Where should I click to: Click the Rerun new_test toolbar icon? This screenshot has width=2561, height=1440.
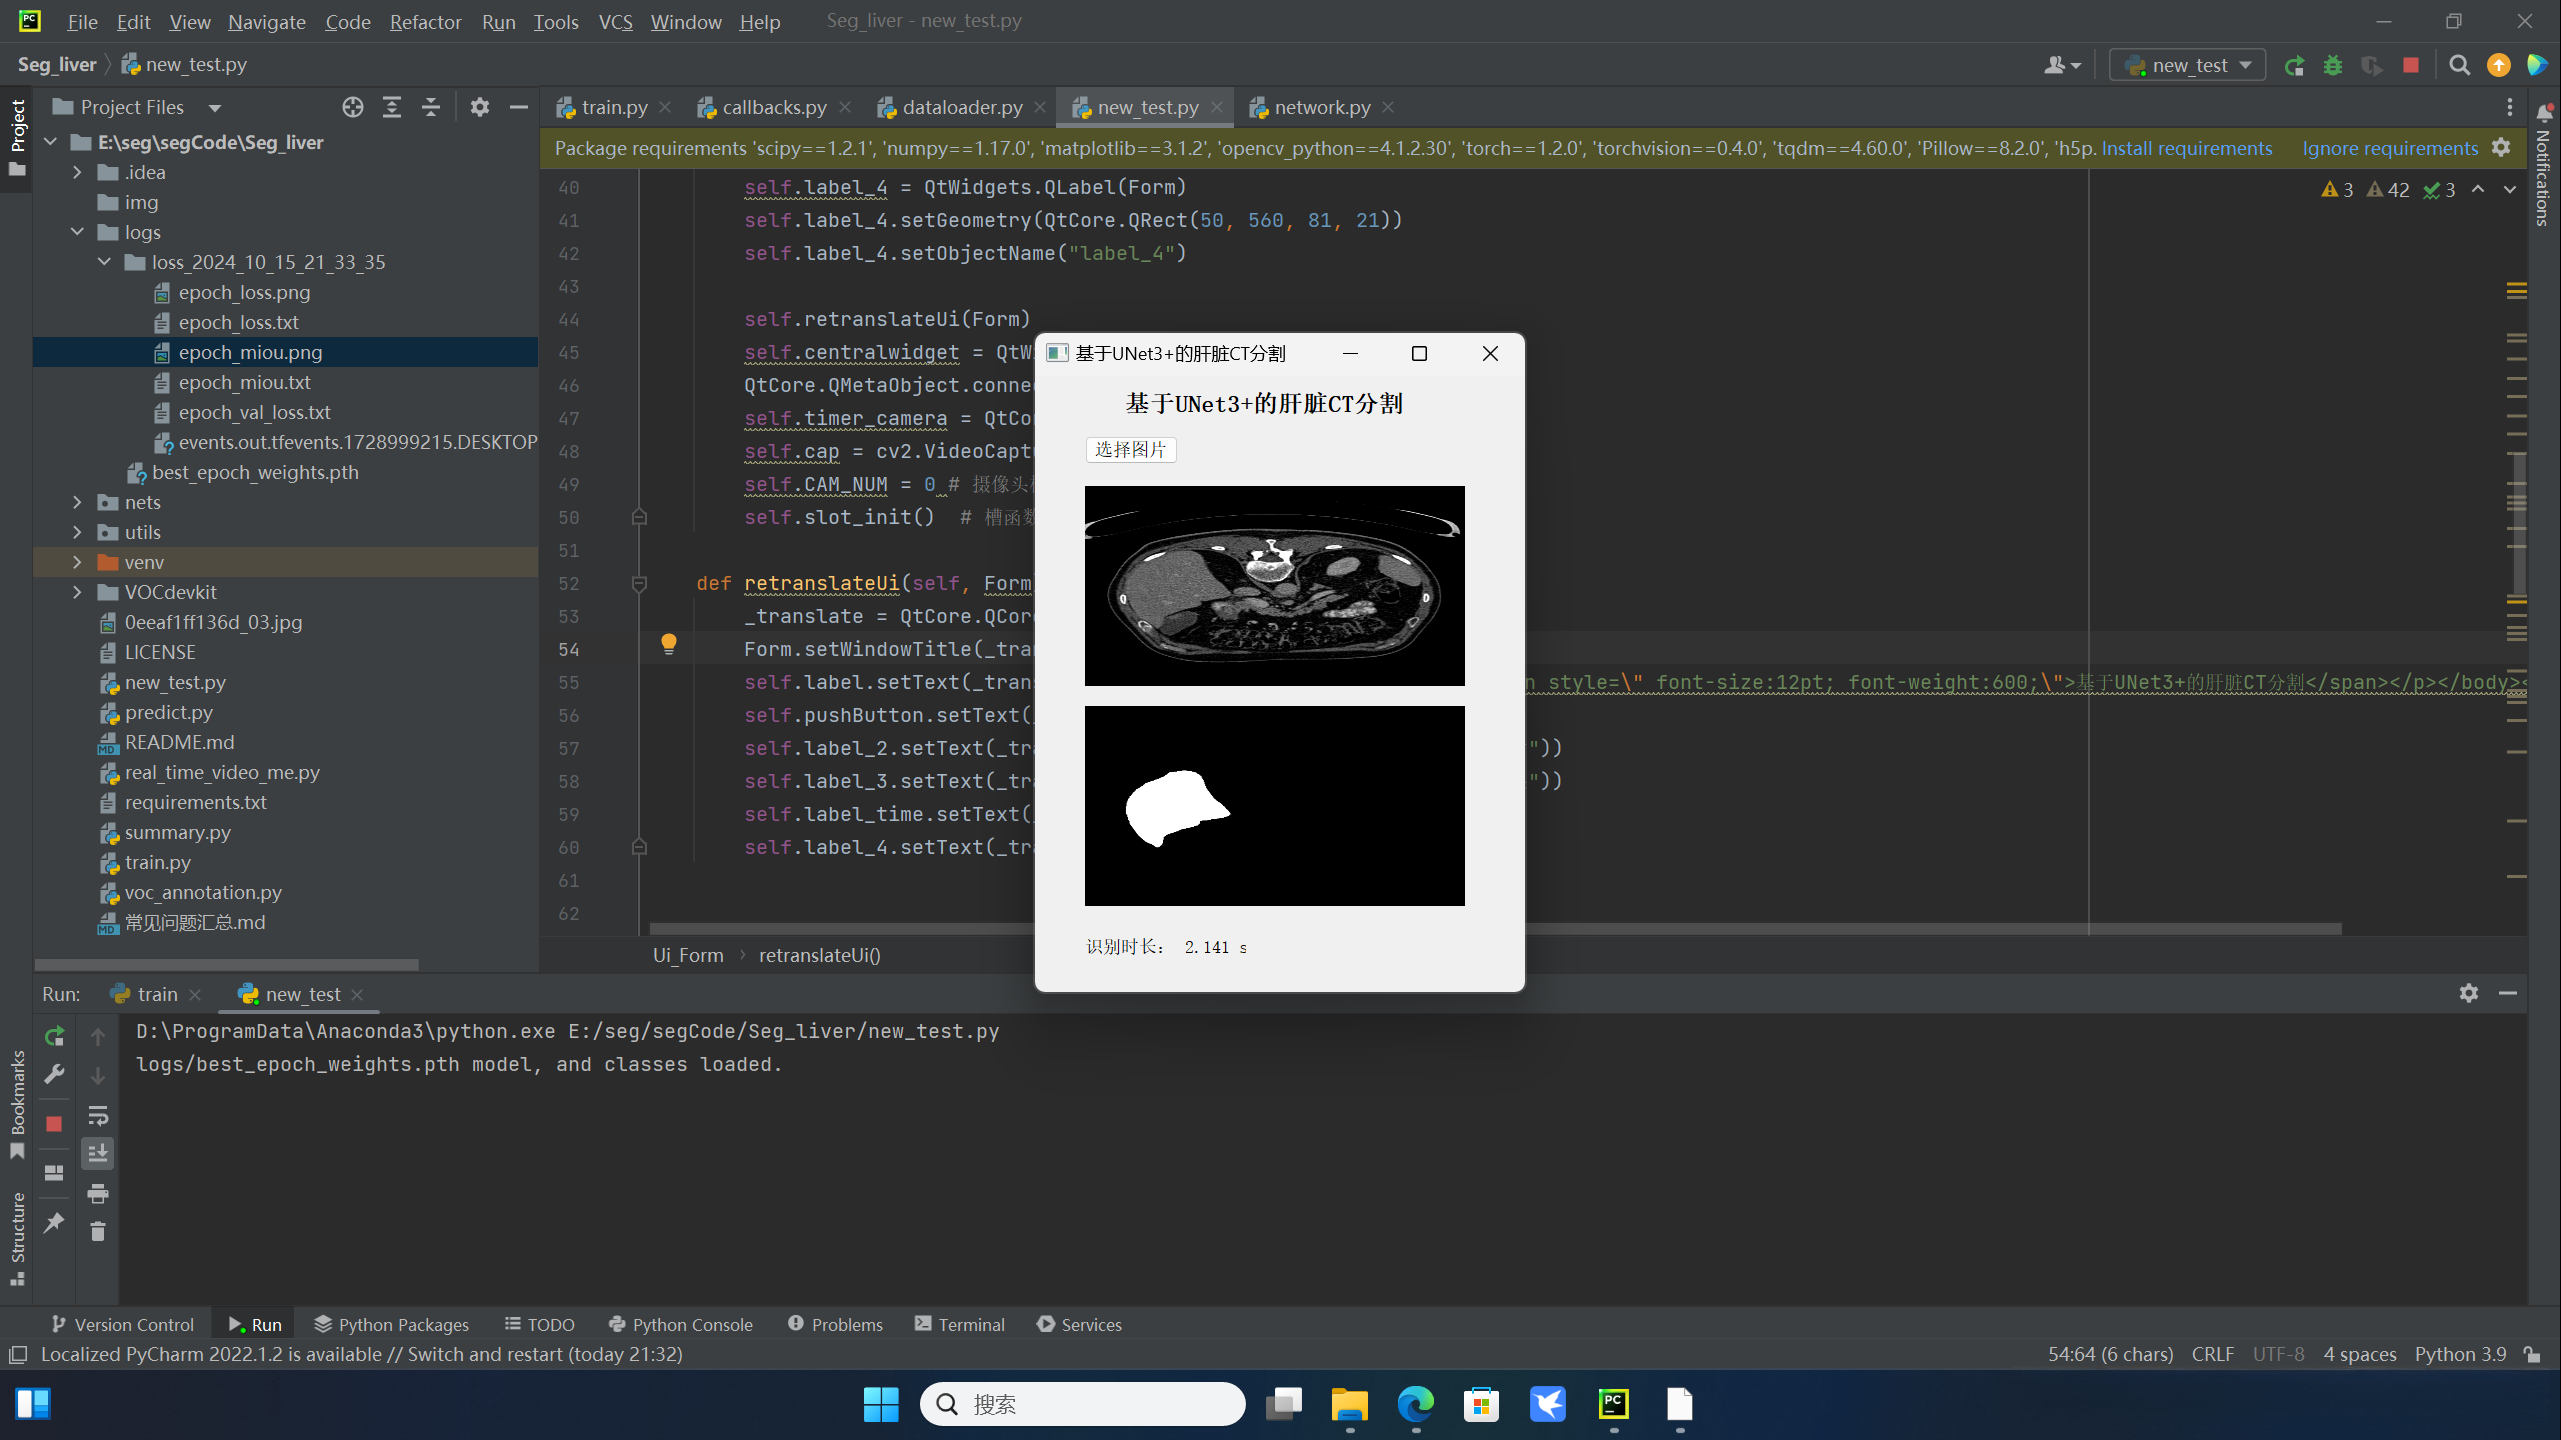2294,66
